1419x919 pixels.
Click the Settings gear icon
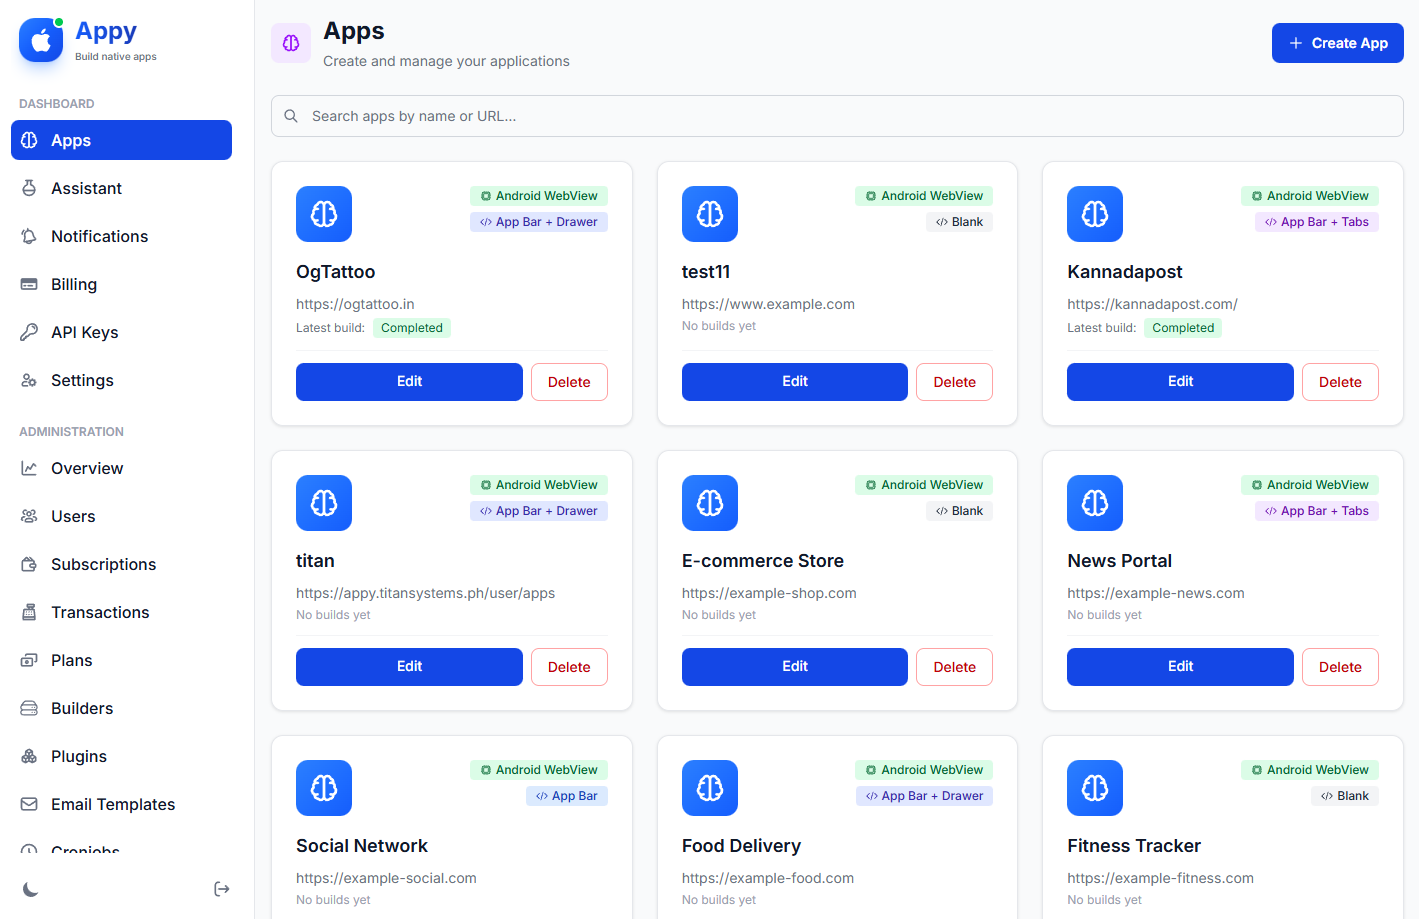click(x=30, y=380)
